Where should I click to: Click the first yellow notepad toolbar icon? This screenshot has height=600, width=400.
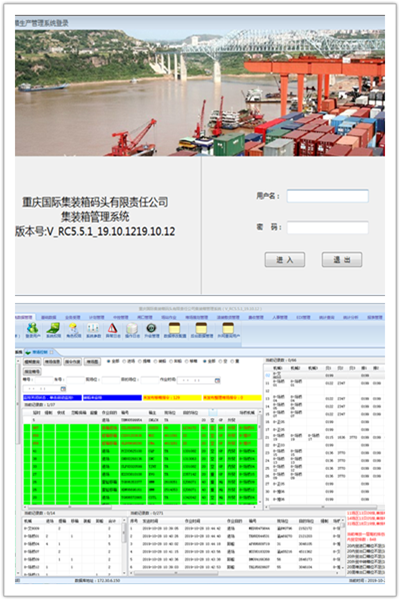click(x=175, y=328)
